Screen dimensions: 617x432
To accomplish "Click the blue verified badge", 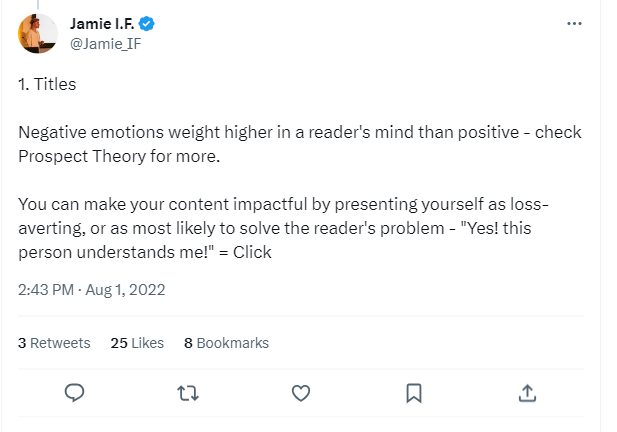I will point(146,23).
